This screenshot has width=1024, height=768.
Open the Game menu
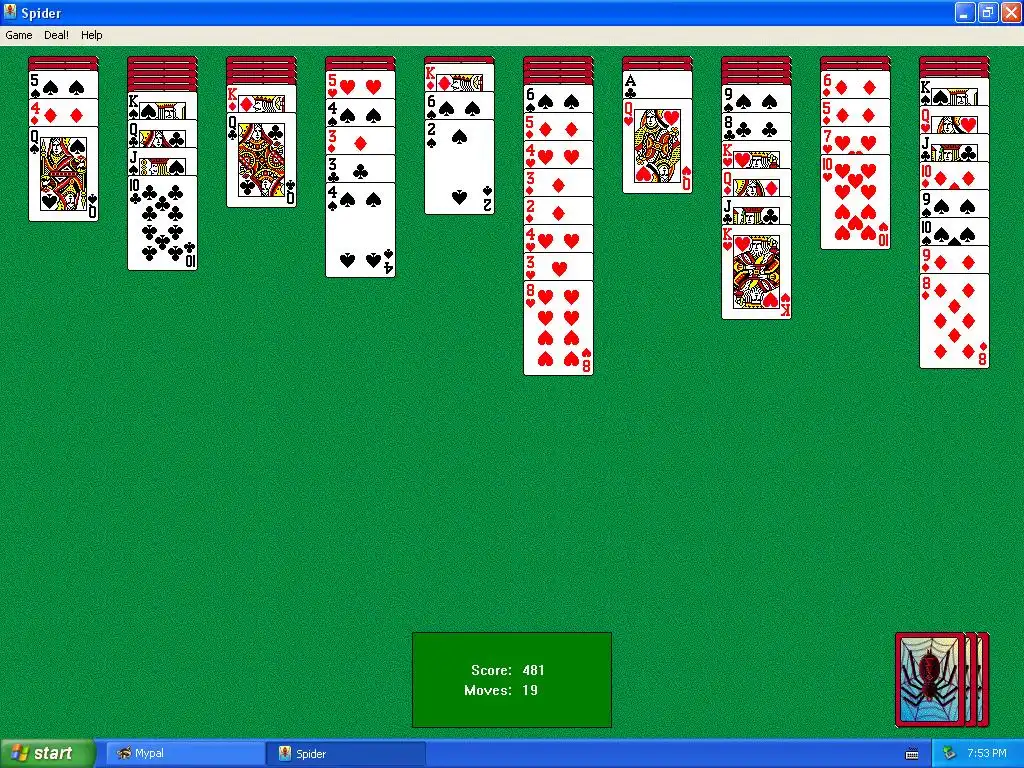point(18,35)
